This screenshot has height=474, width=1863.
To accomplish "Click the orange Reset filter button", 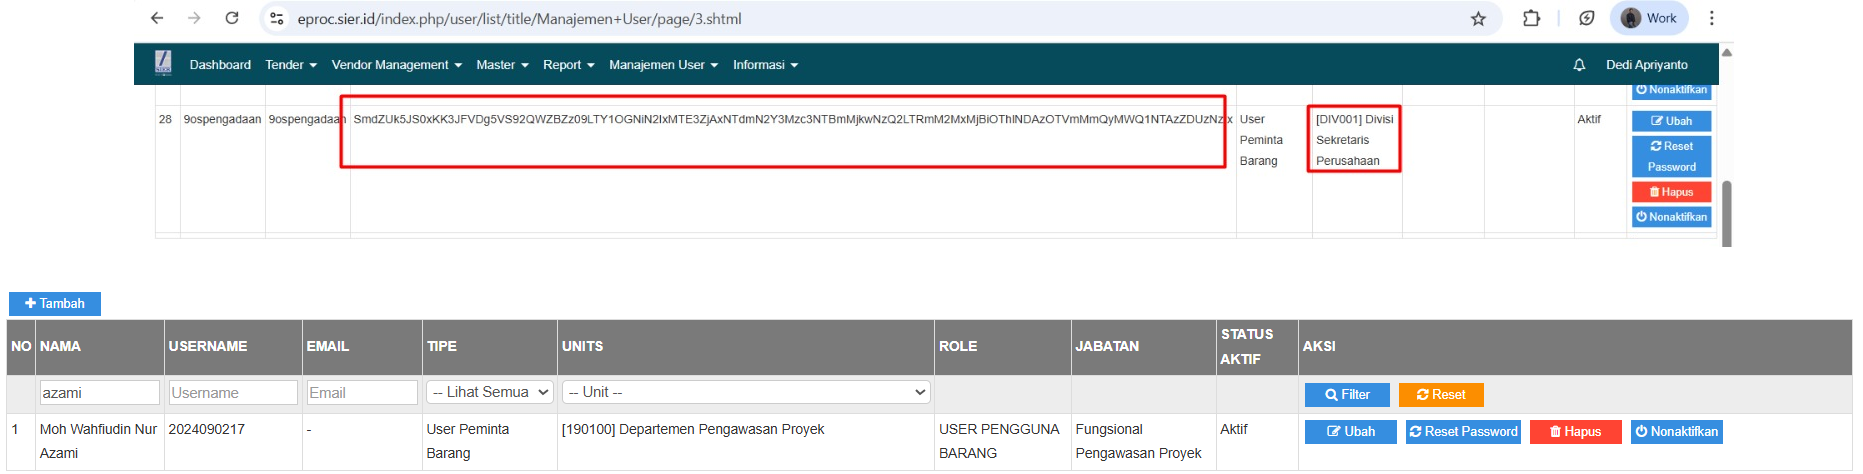I will pyautogui.click(x=1441, y=395).
